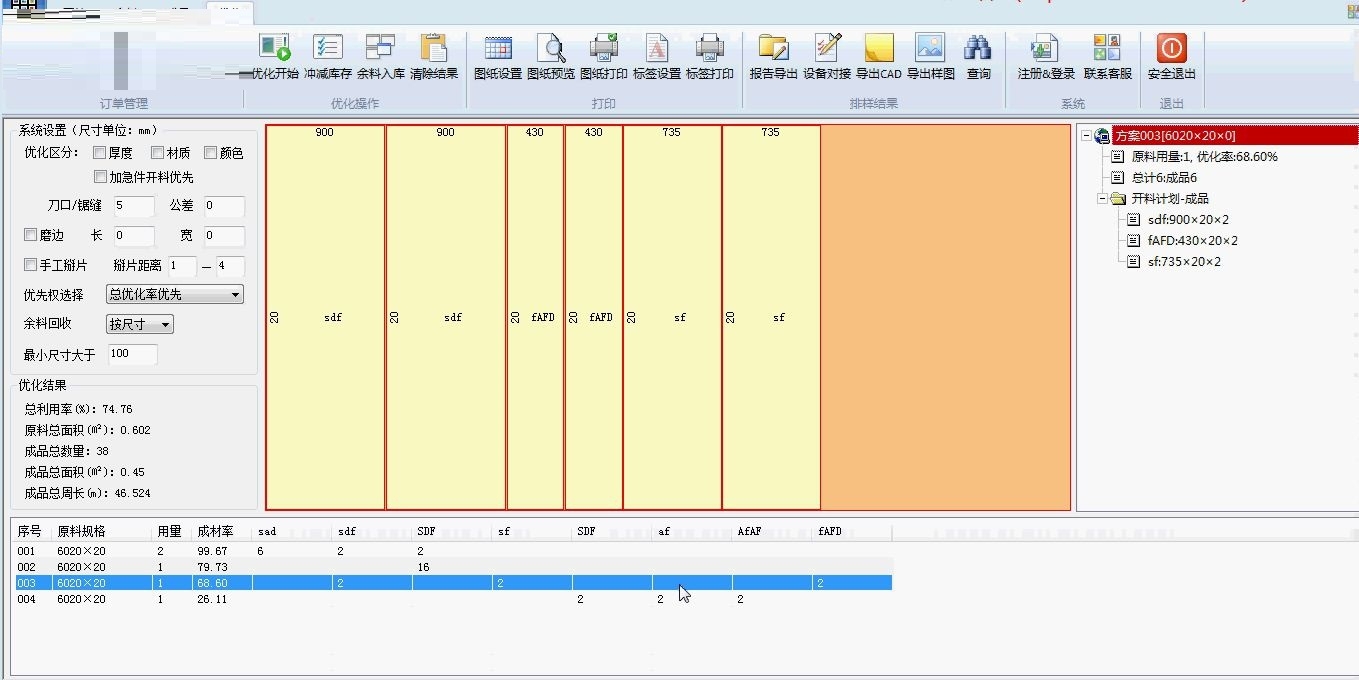The image size is (1359, 680).
Task: Click the 导出样图 picture icon
Action: pos(930,47)
